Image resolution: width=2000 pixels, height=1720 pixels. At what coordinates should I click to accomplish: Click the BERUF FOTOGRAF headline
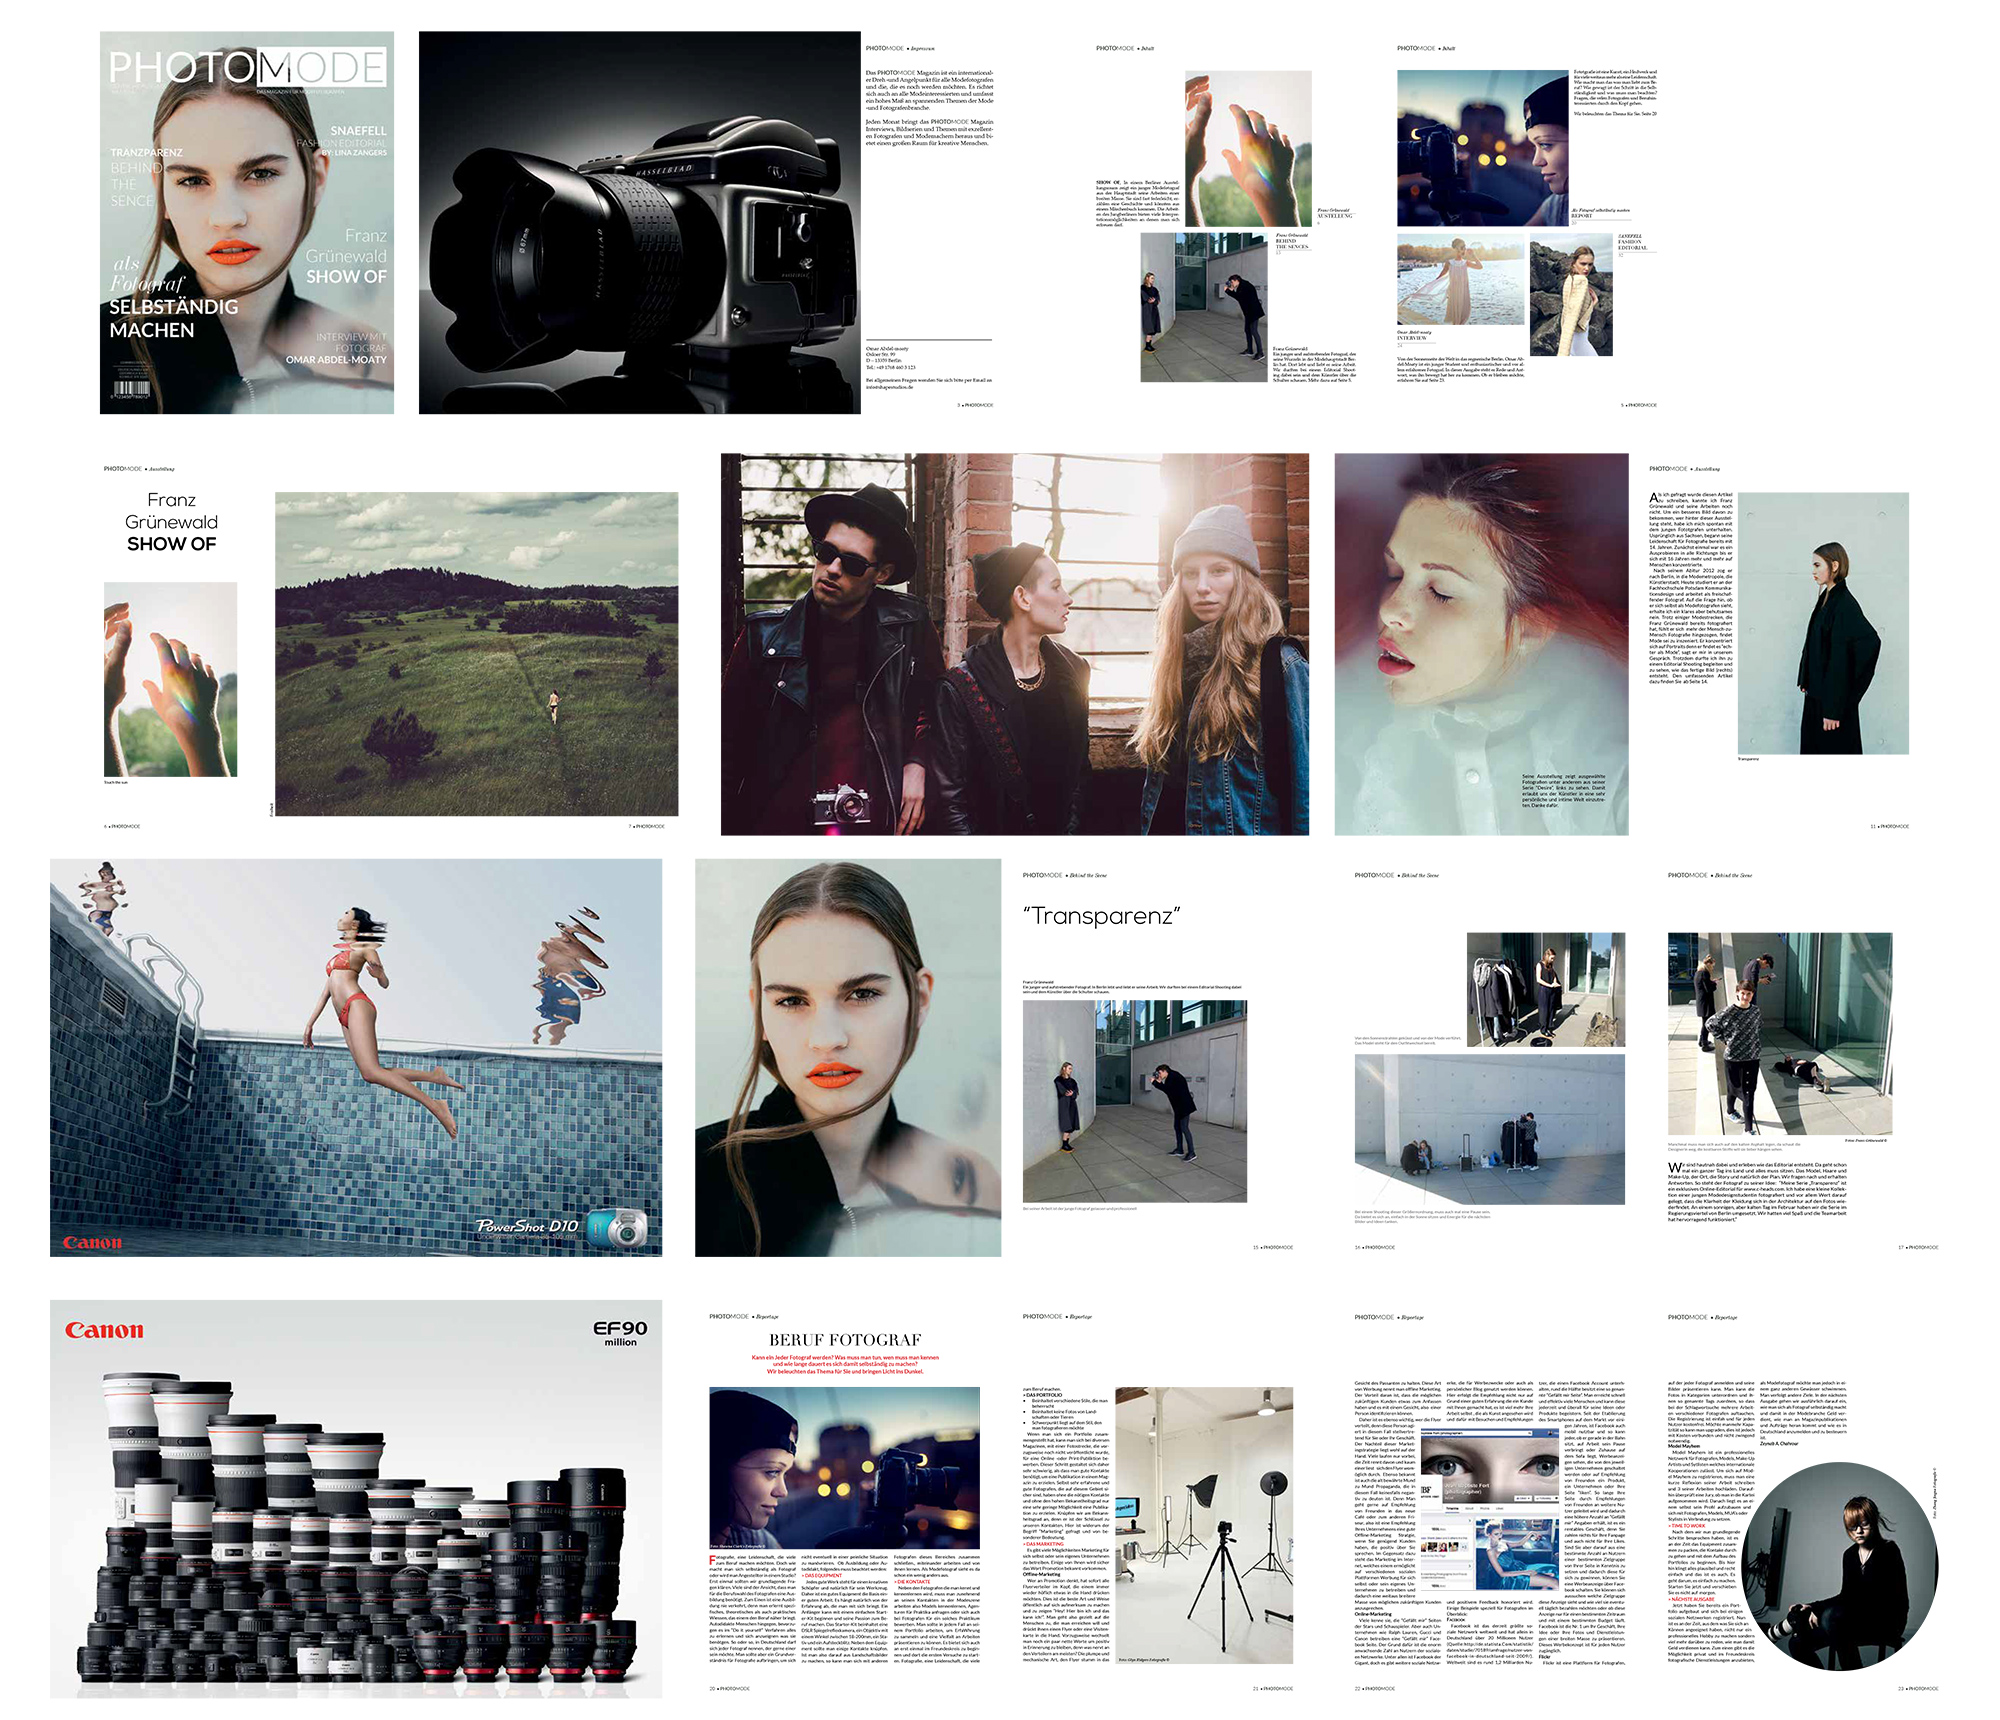click(x=845, y=1340)
